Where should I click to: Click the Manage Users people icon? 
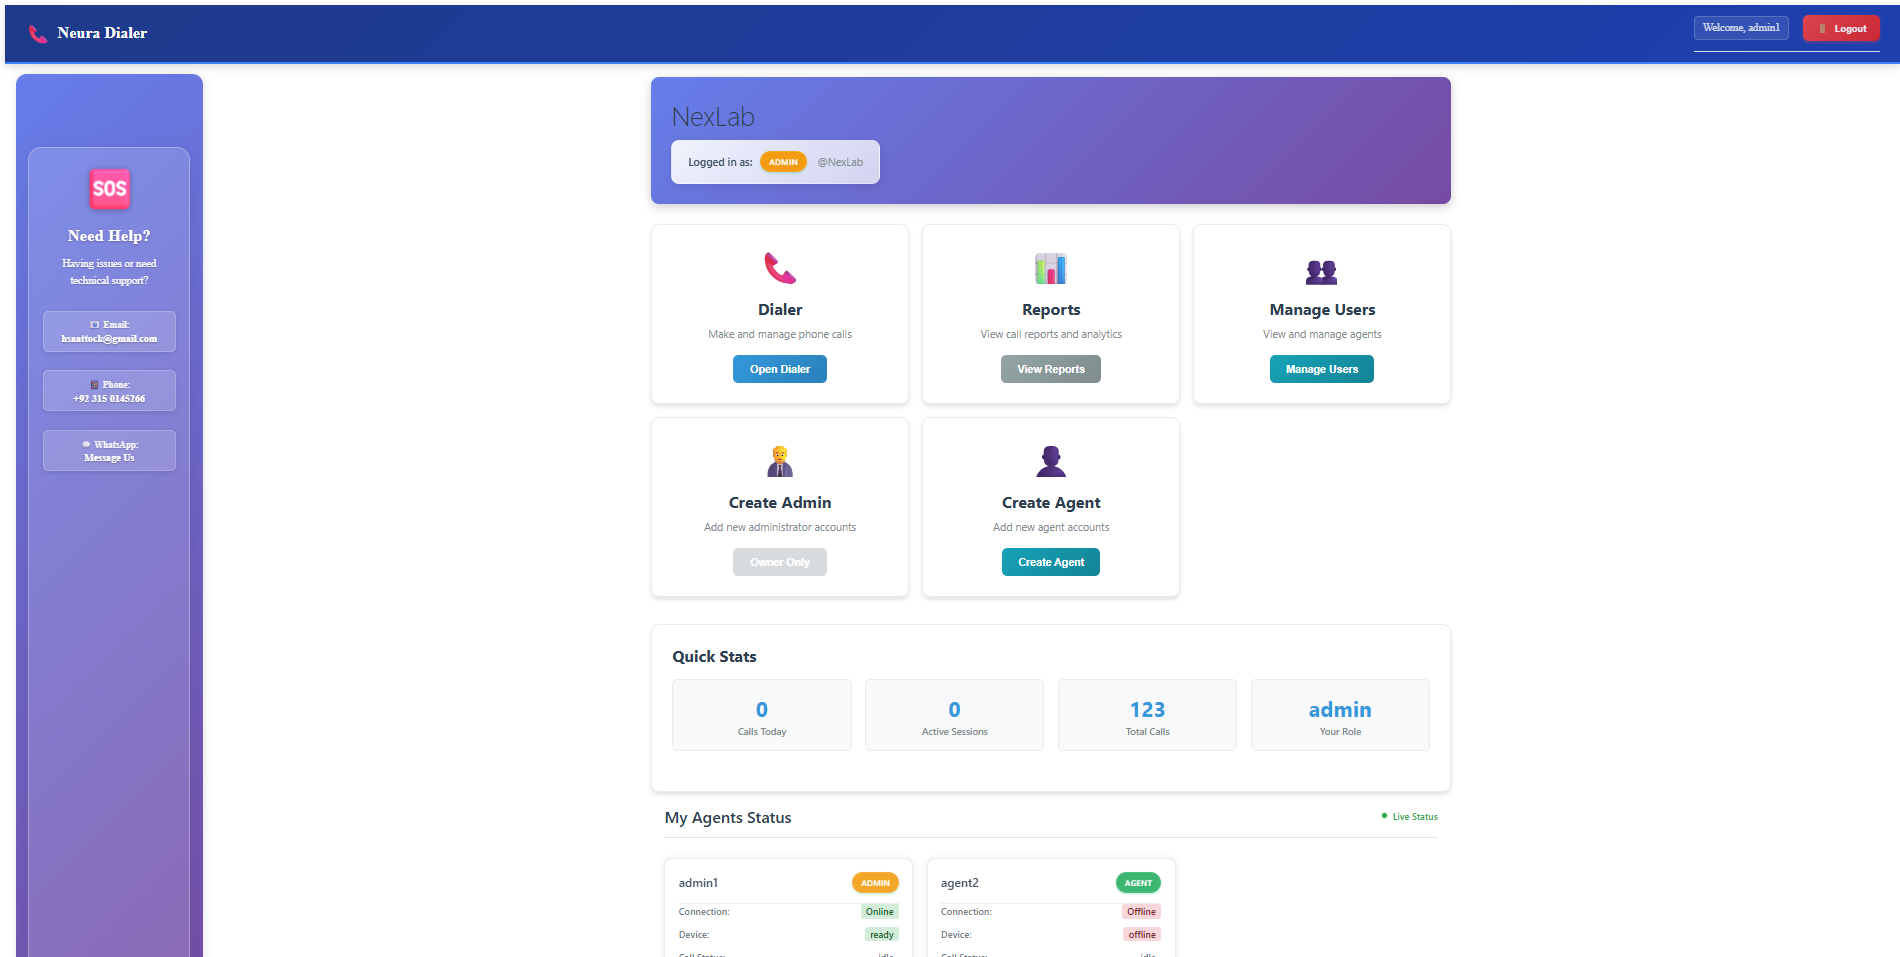(x=1321, y=271)
